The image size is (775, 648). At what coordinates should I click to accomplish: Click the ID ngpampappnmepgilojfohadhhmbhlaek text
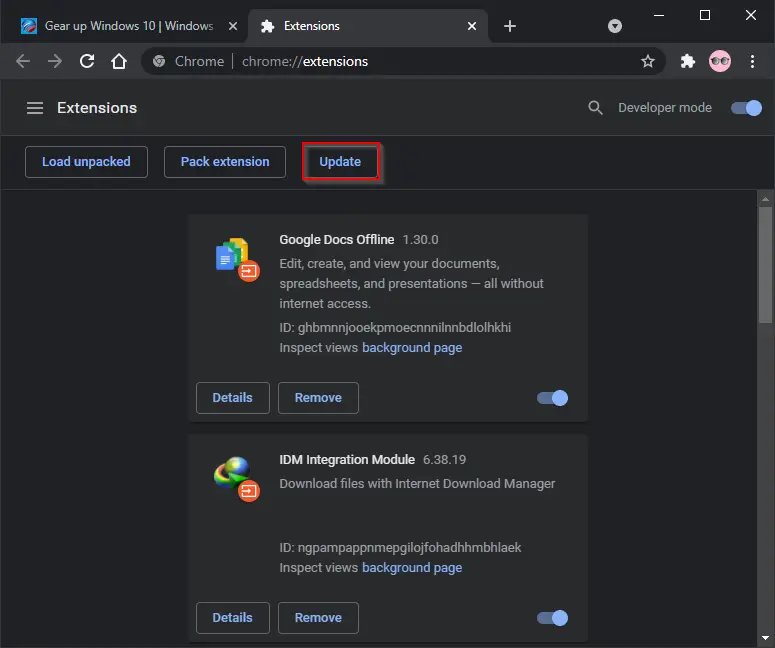tap(400, 548)
